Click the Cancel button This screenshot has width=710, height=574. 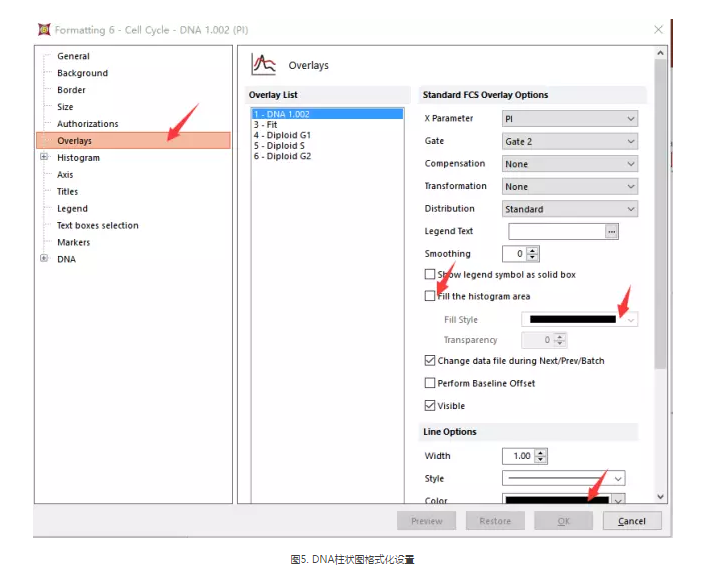[631, 521]
